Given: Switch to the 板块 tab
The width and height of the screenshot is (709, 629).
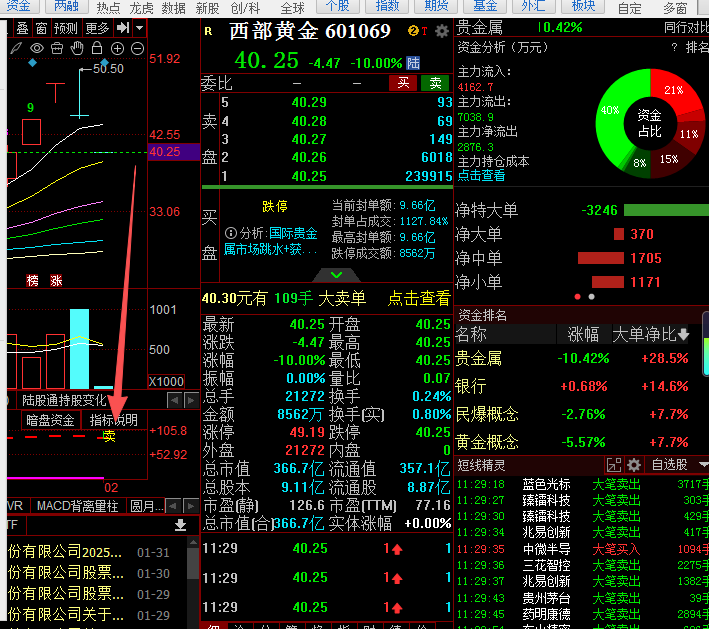Looking at the screenshot, I should click(583, 5).
